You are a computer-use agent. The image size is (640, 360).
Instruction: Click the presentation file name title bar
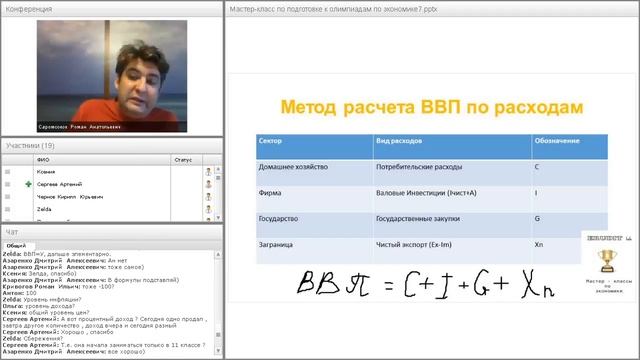pyautogui.click(x=432, y=9)
